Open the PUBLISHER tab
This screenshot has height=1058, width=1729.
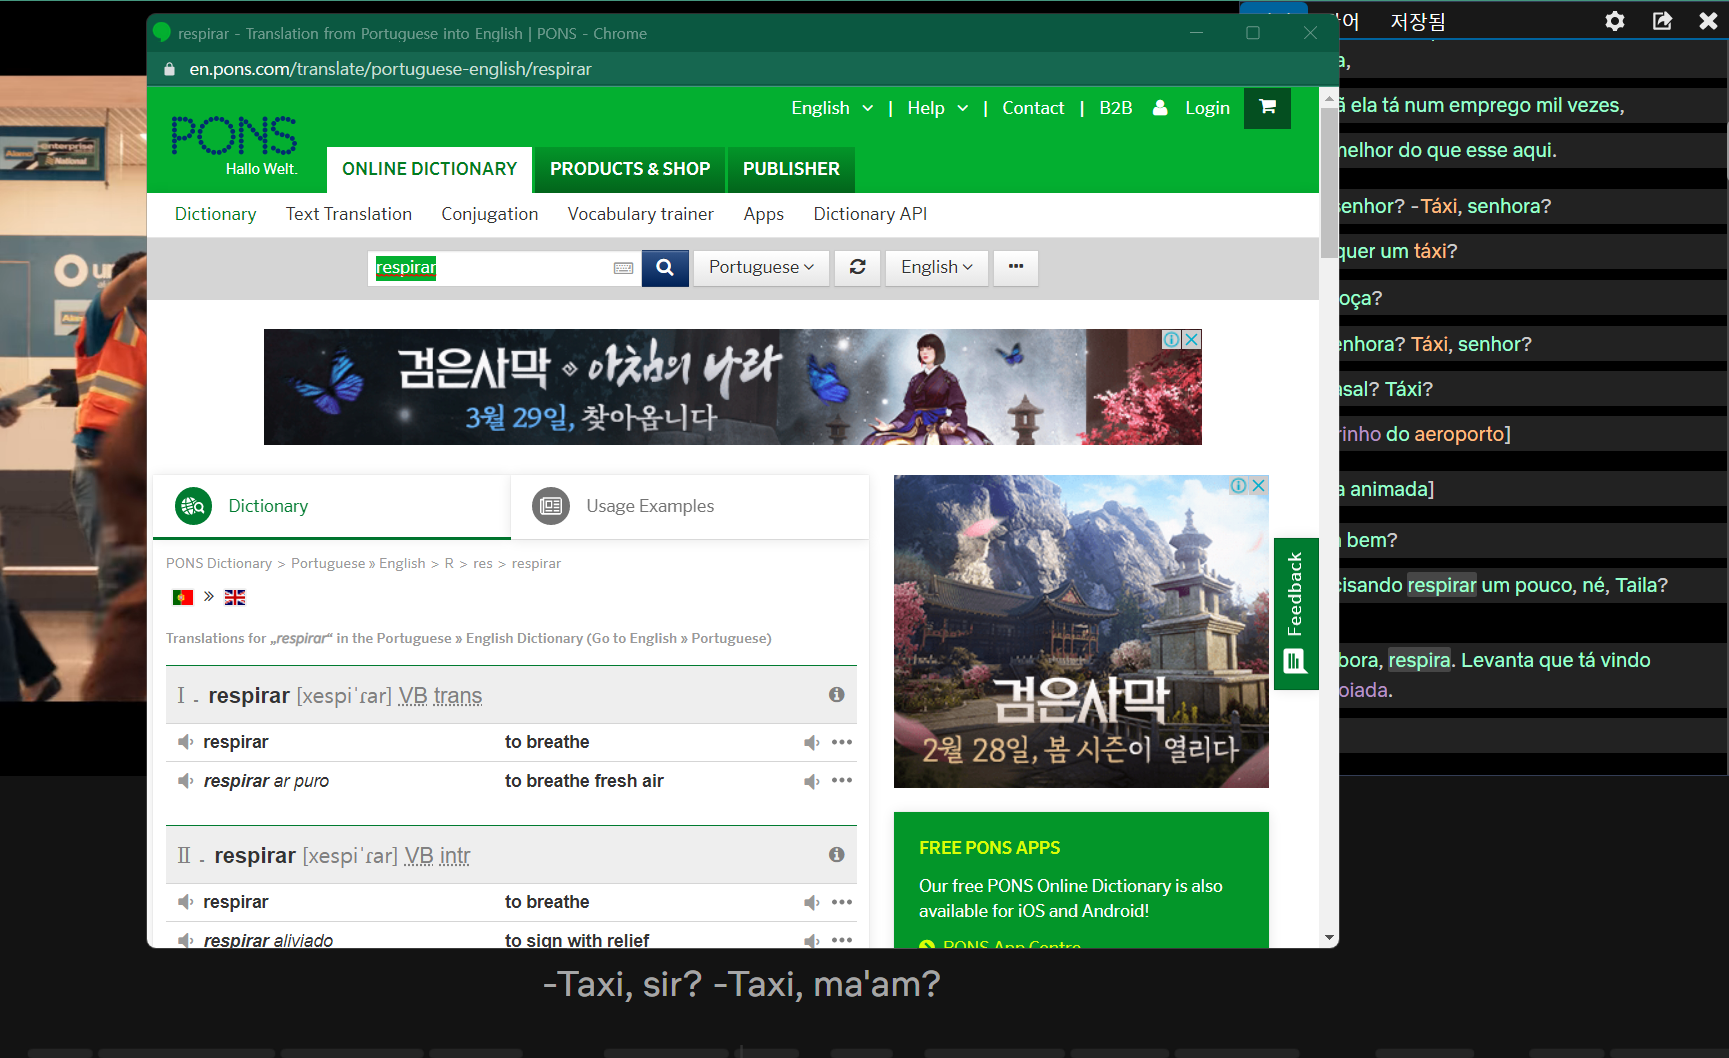[x=791, y=169]
